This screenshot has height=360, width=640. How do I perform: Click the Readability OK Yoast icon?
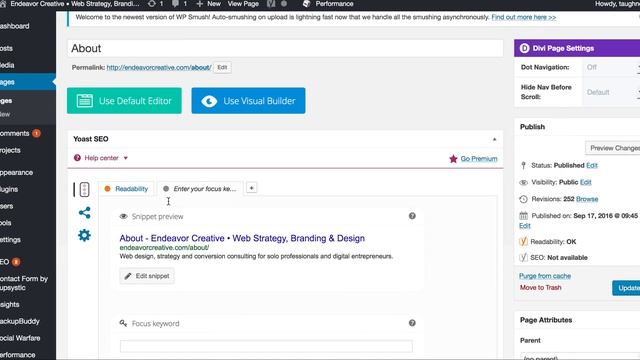(523, 241)
